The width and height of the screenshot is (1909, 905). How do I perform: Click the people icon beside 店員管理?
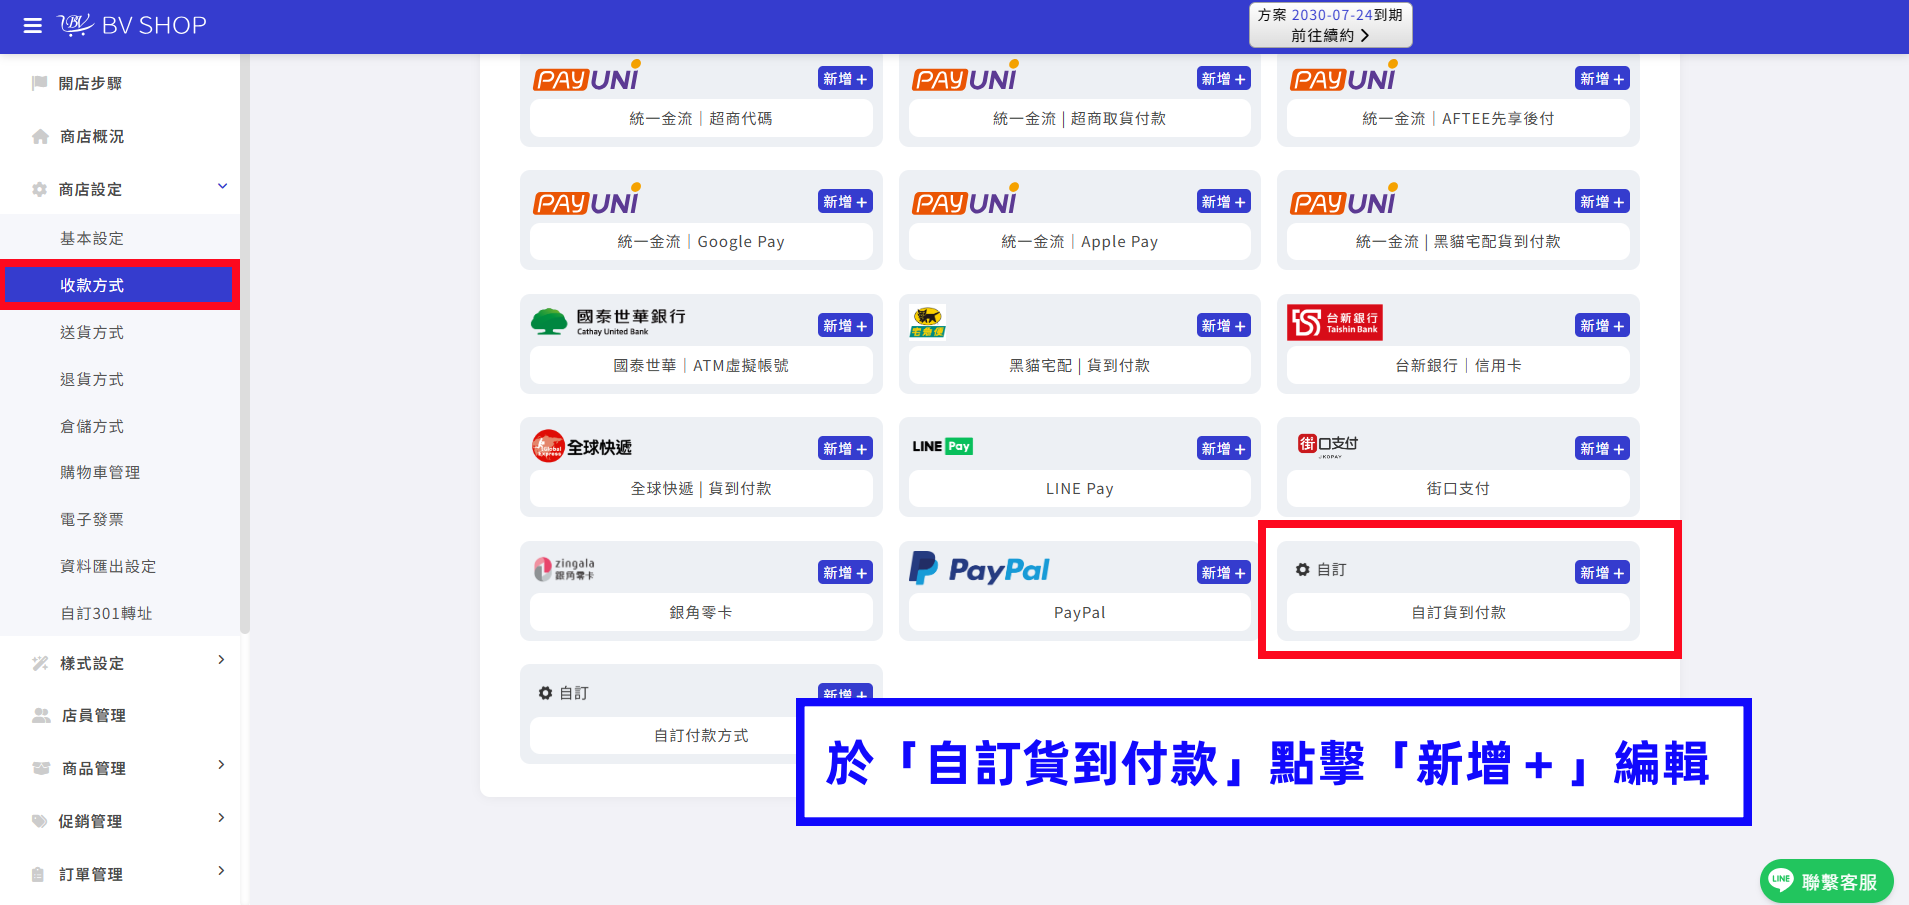coord(41,715)
